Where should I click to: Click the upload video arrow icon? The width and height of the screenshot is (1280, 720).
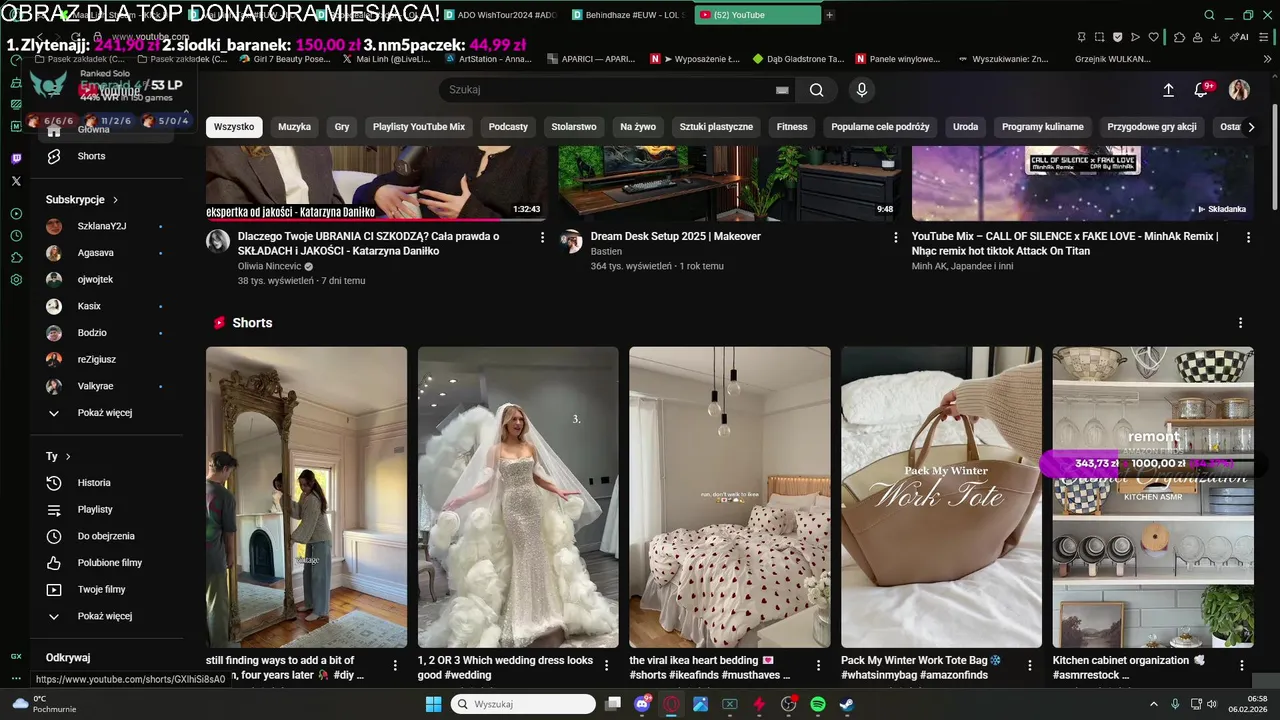(x=1168, y=90)
